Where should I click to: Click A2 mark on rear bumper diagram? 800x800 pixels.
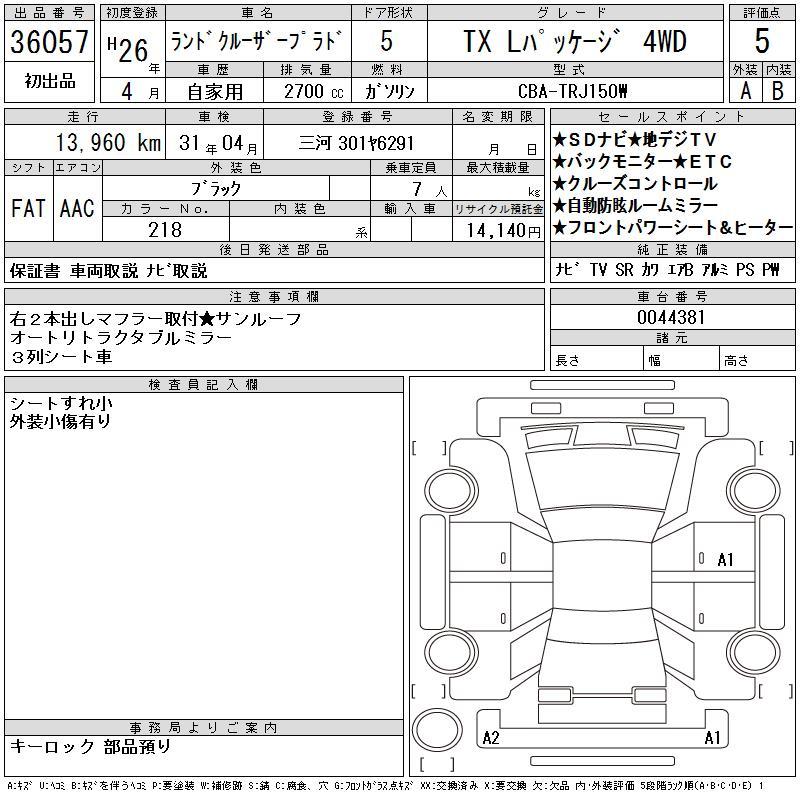coord(491,738)
